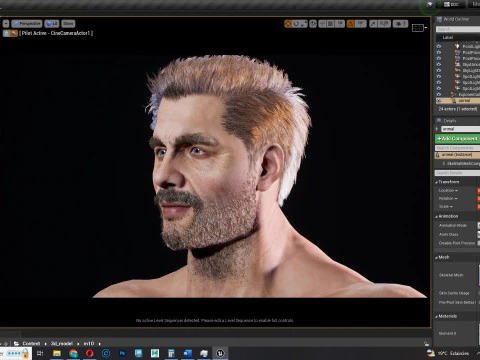Viewport: 480px width, 360px height.
Task: Toggle visibility of ExponentialHeightFog row
Action: (x=439, y=94)
